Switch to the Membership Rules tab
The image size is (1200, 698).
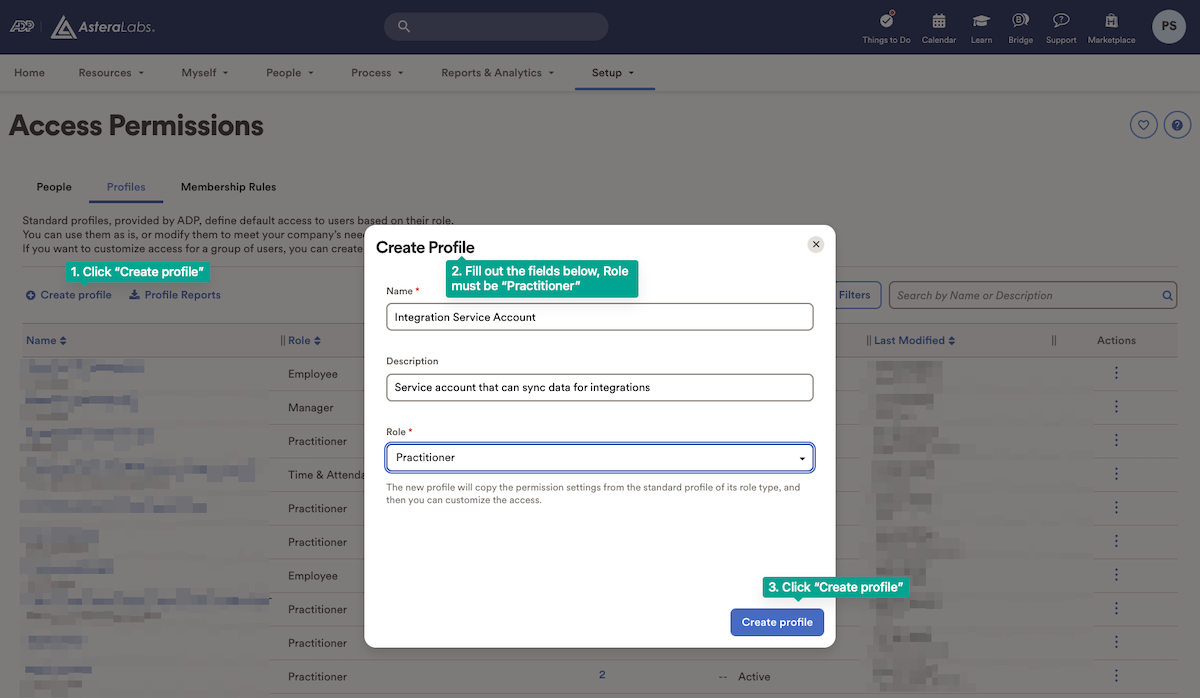point(228,187)
